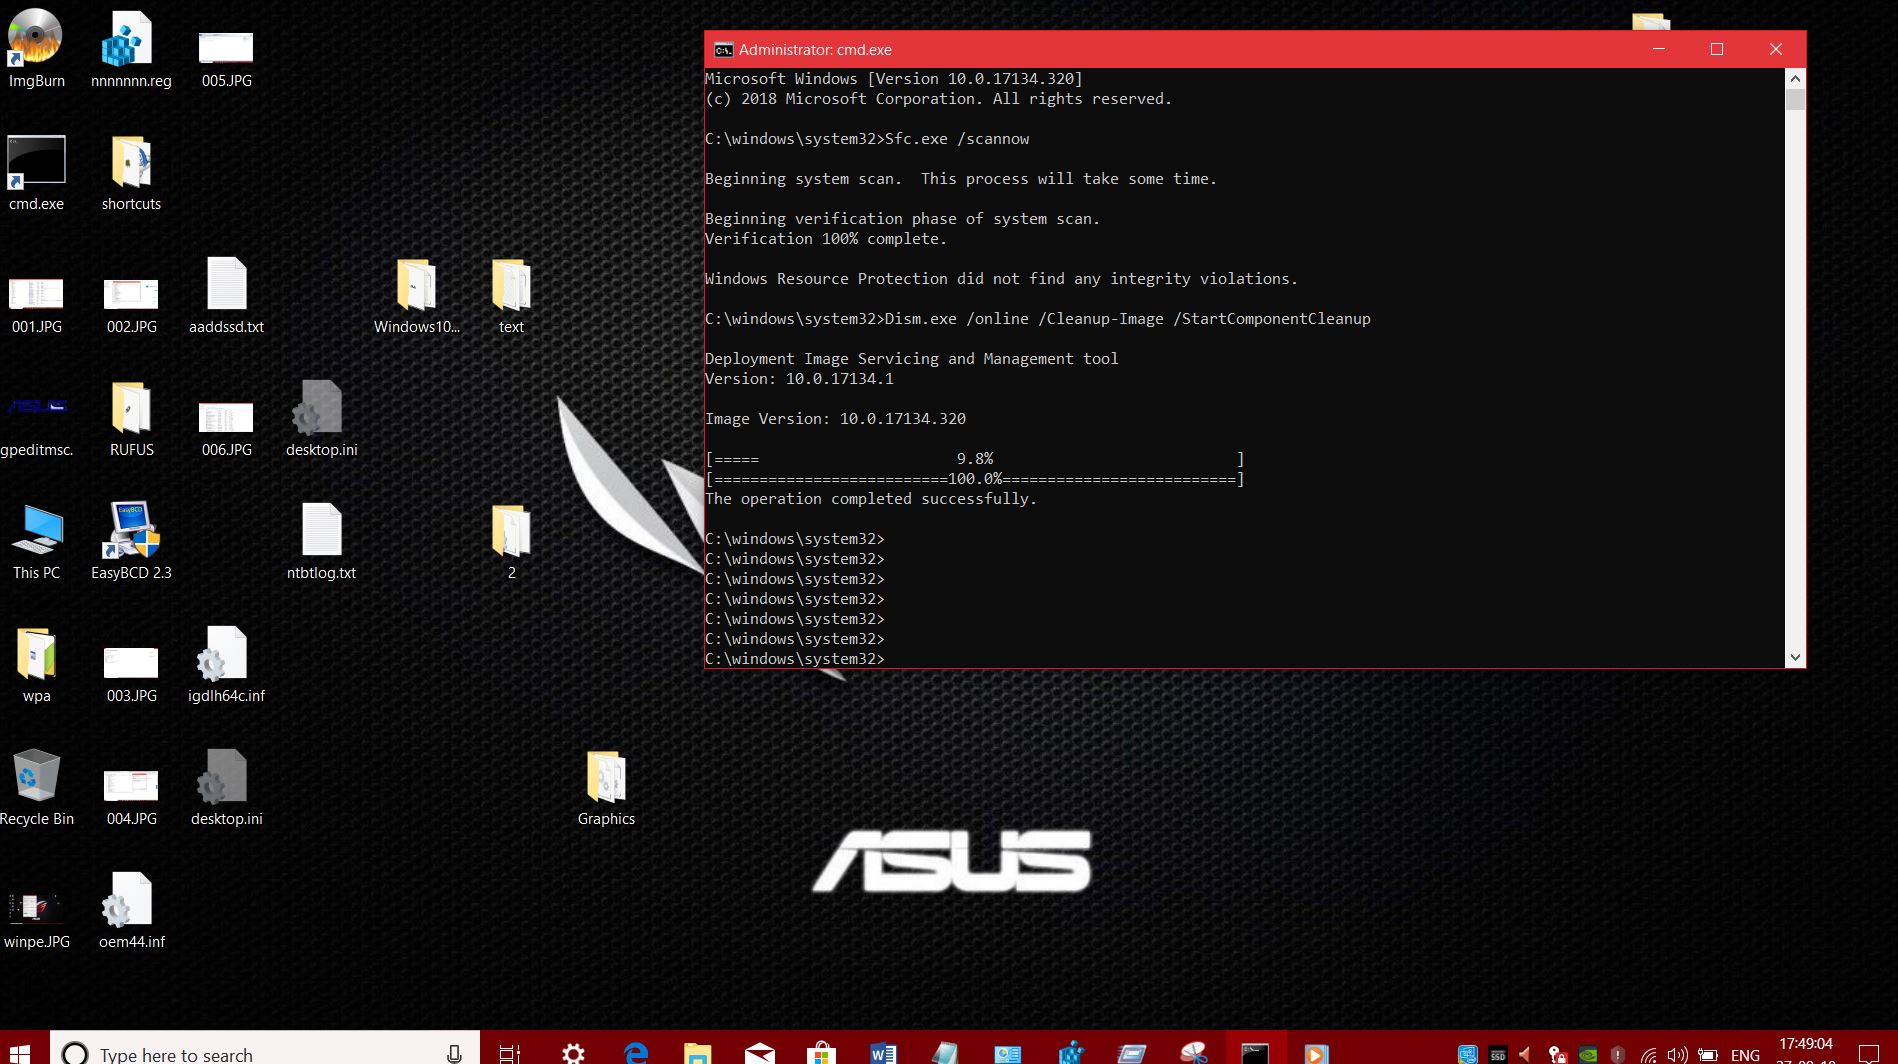Select the 002.JPG image file
This screenshot has width=1898, height=1064.
[131, 303]
